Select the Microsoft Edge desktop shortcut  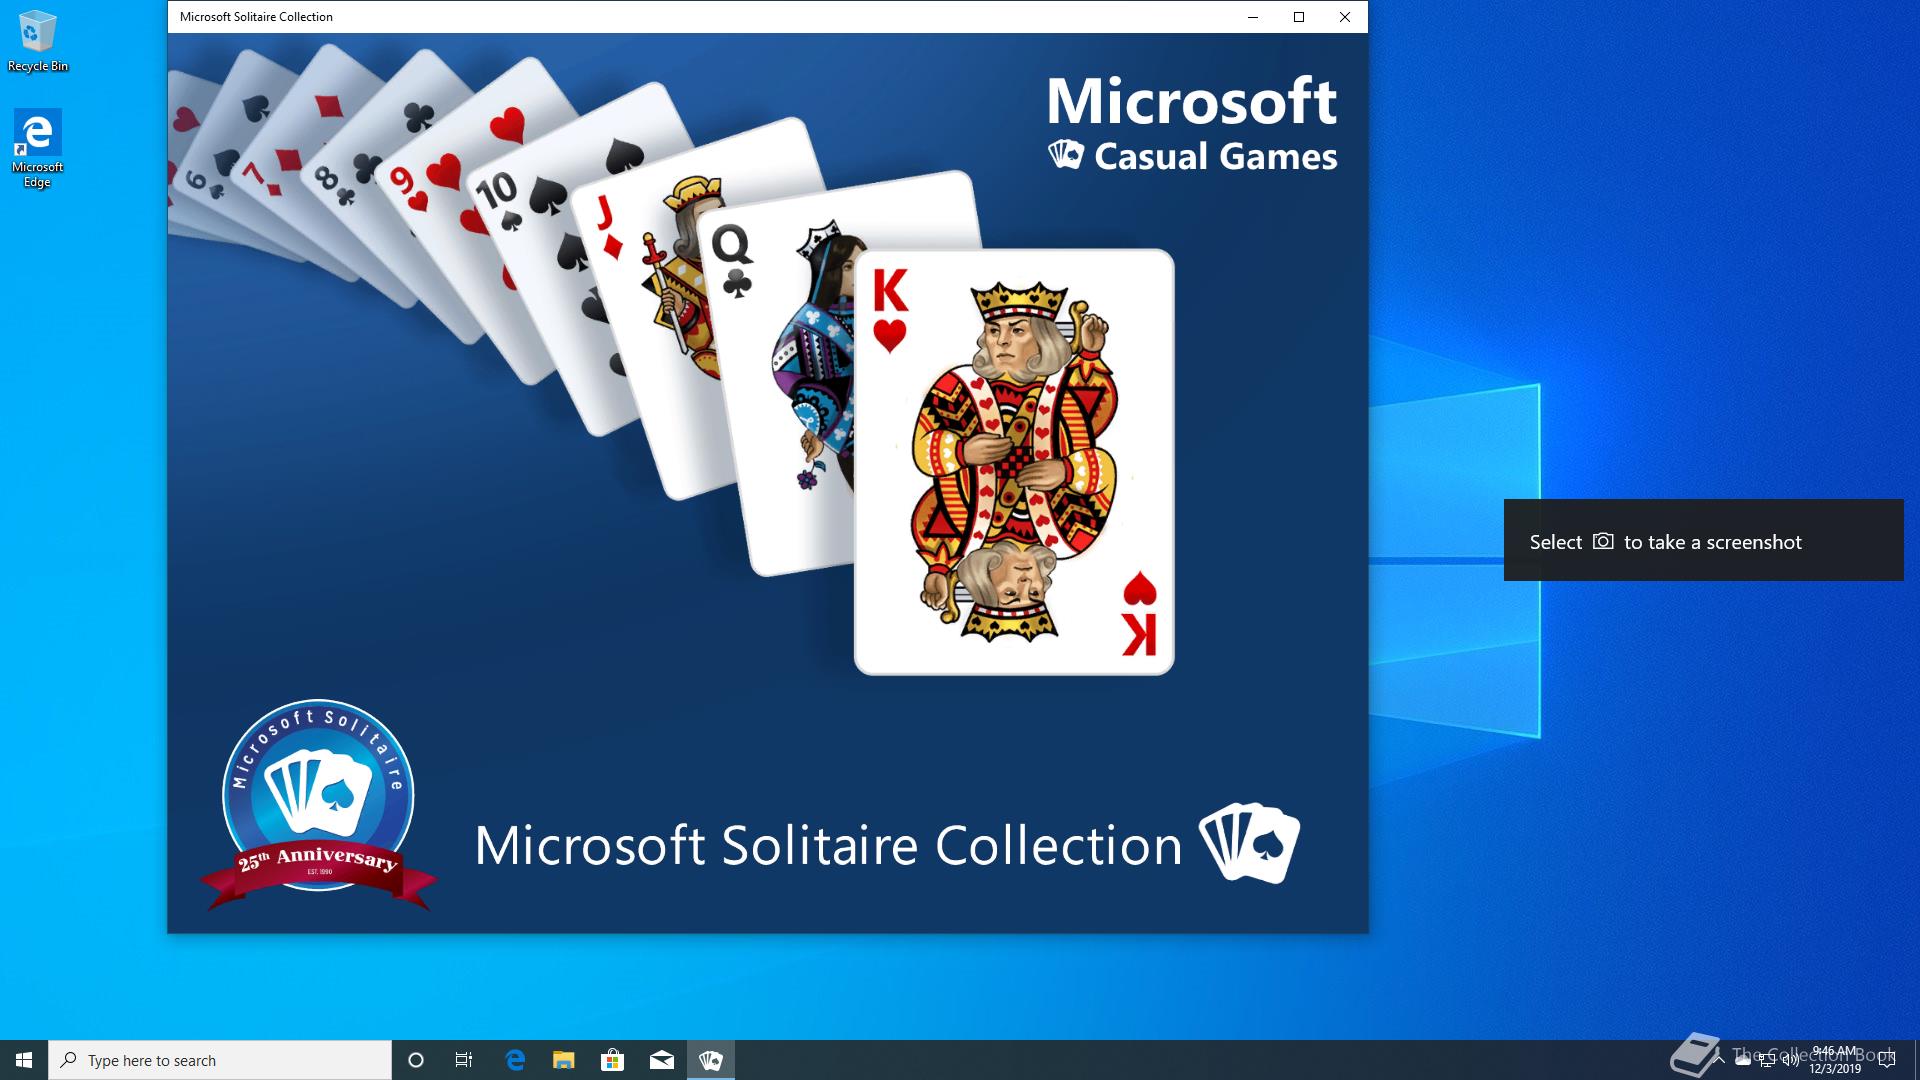click(38, 149)
